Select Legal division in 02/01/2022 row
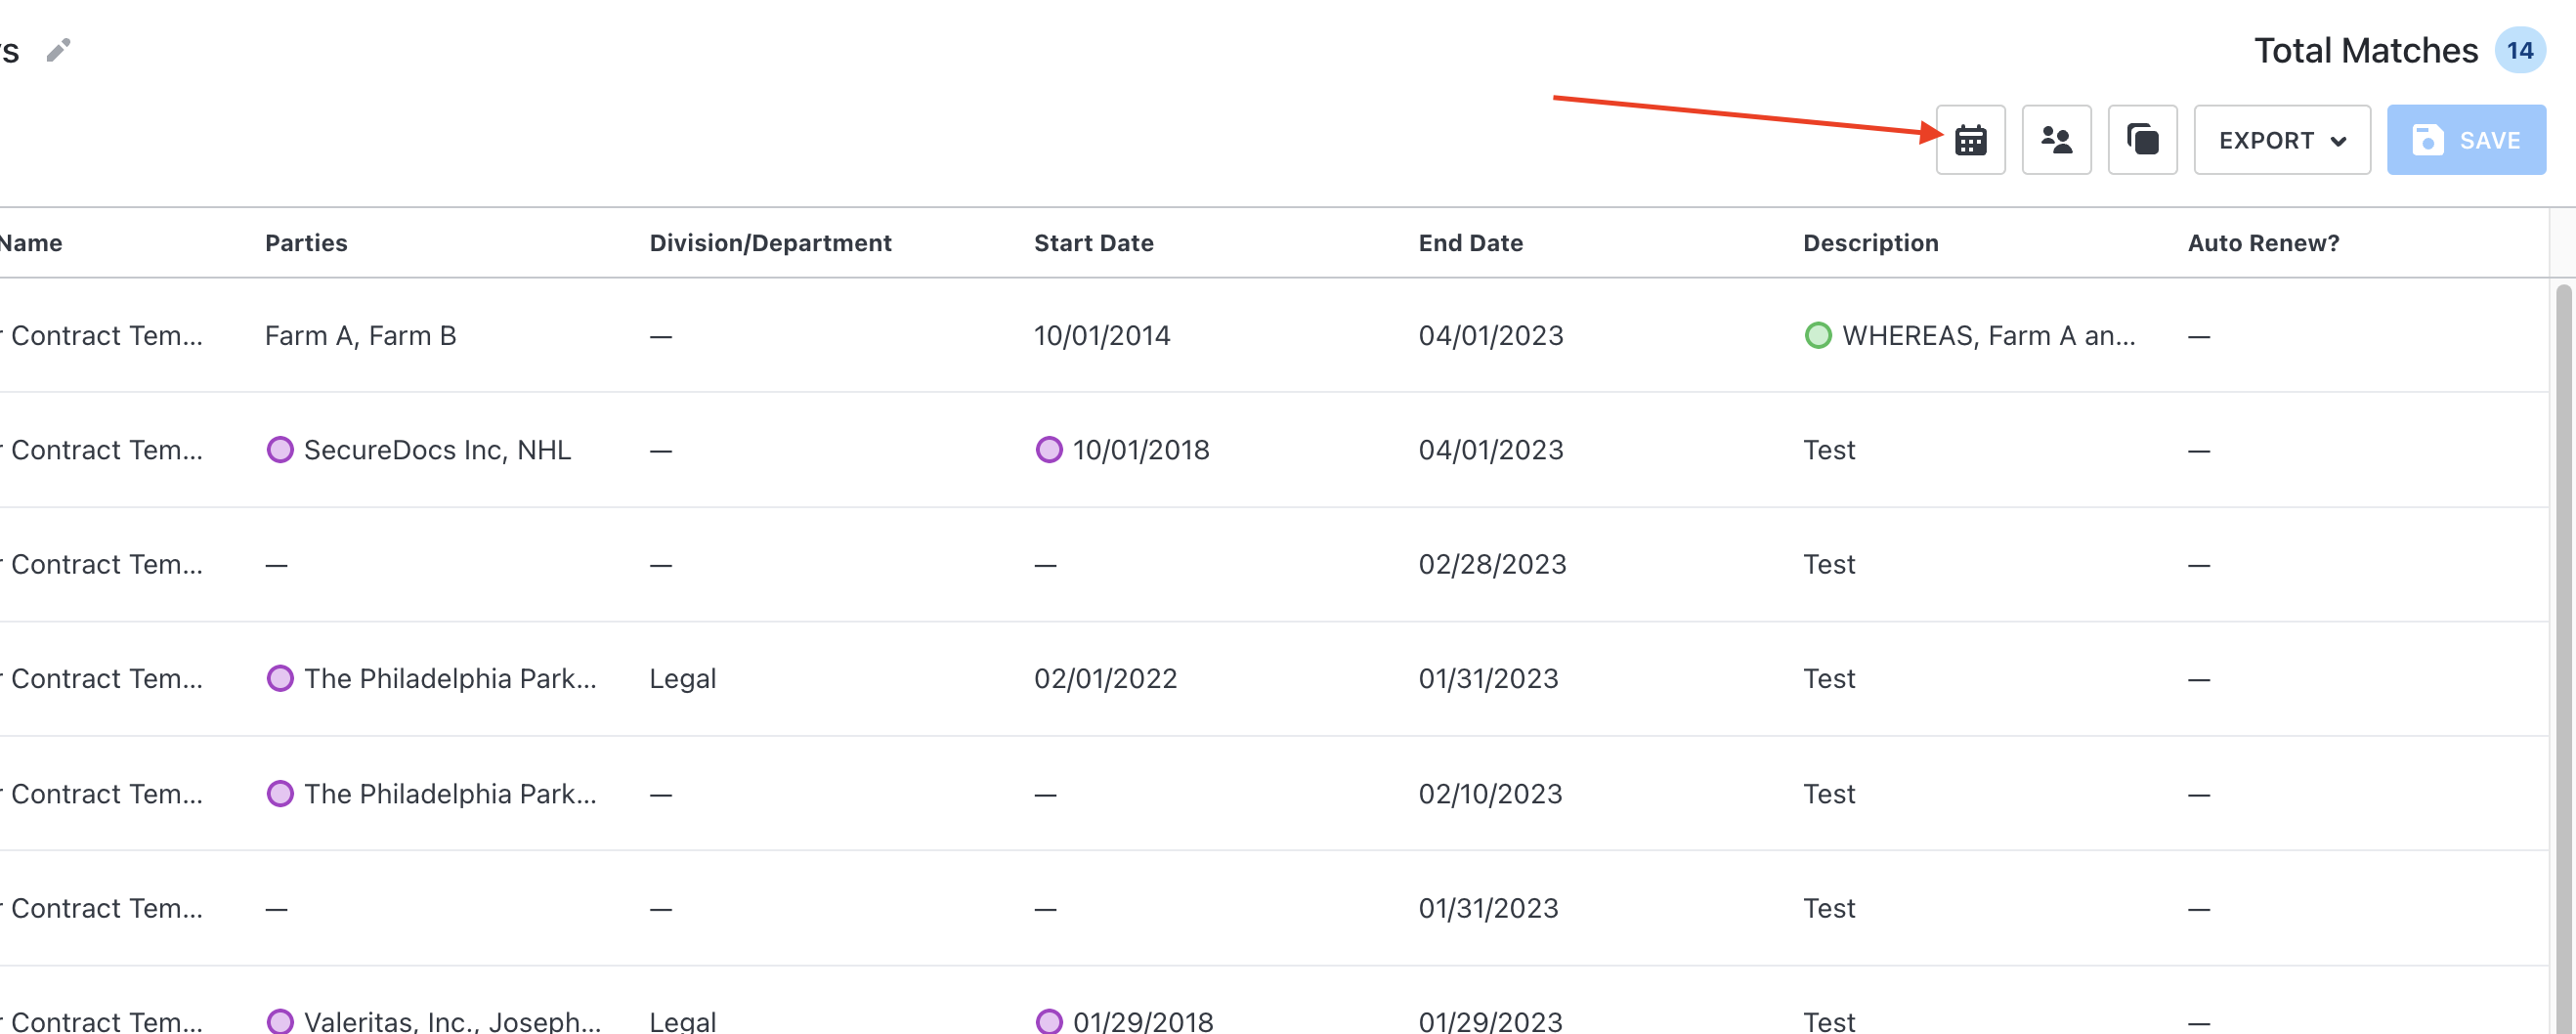Screen dimensions: 2576x1034 [x=682, y=679]
